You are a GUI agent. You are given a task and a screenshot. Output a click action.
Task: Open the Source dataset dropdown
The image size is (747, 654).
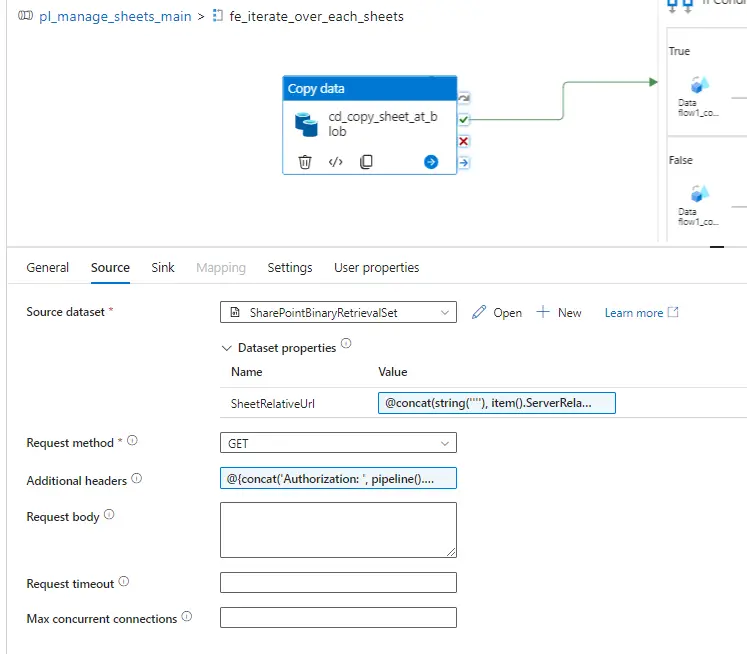tap(338, 312)
